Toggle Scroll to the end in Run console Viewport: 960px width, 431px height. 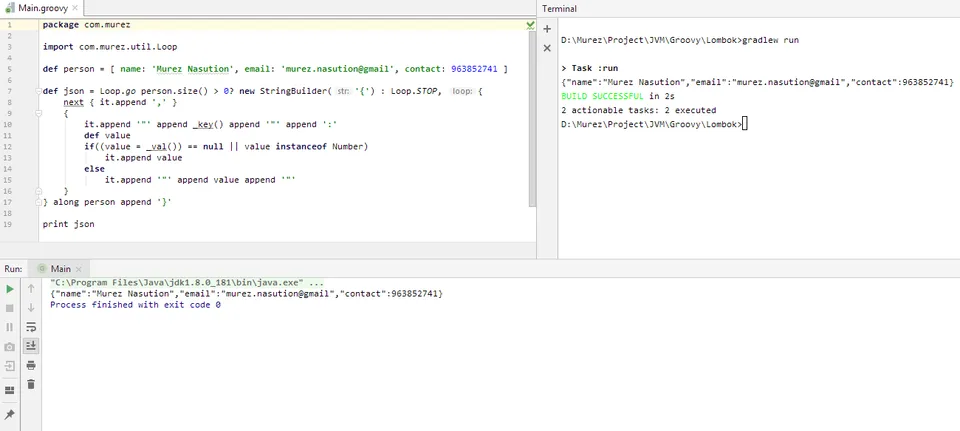point(31,346)
